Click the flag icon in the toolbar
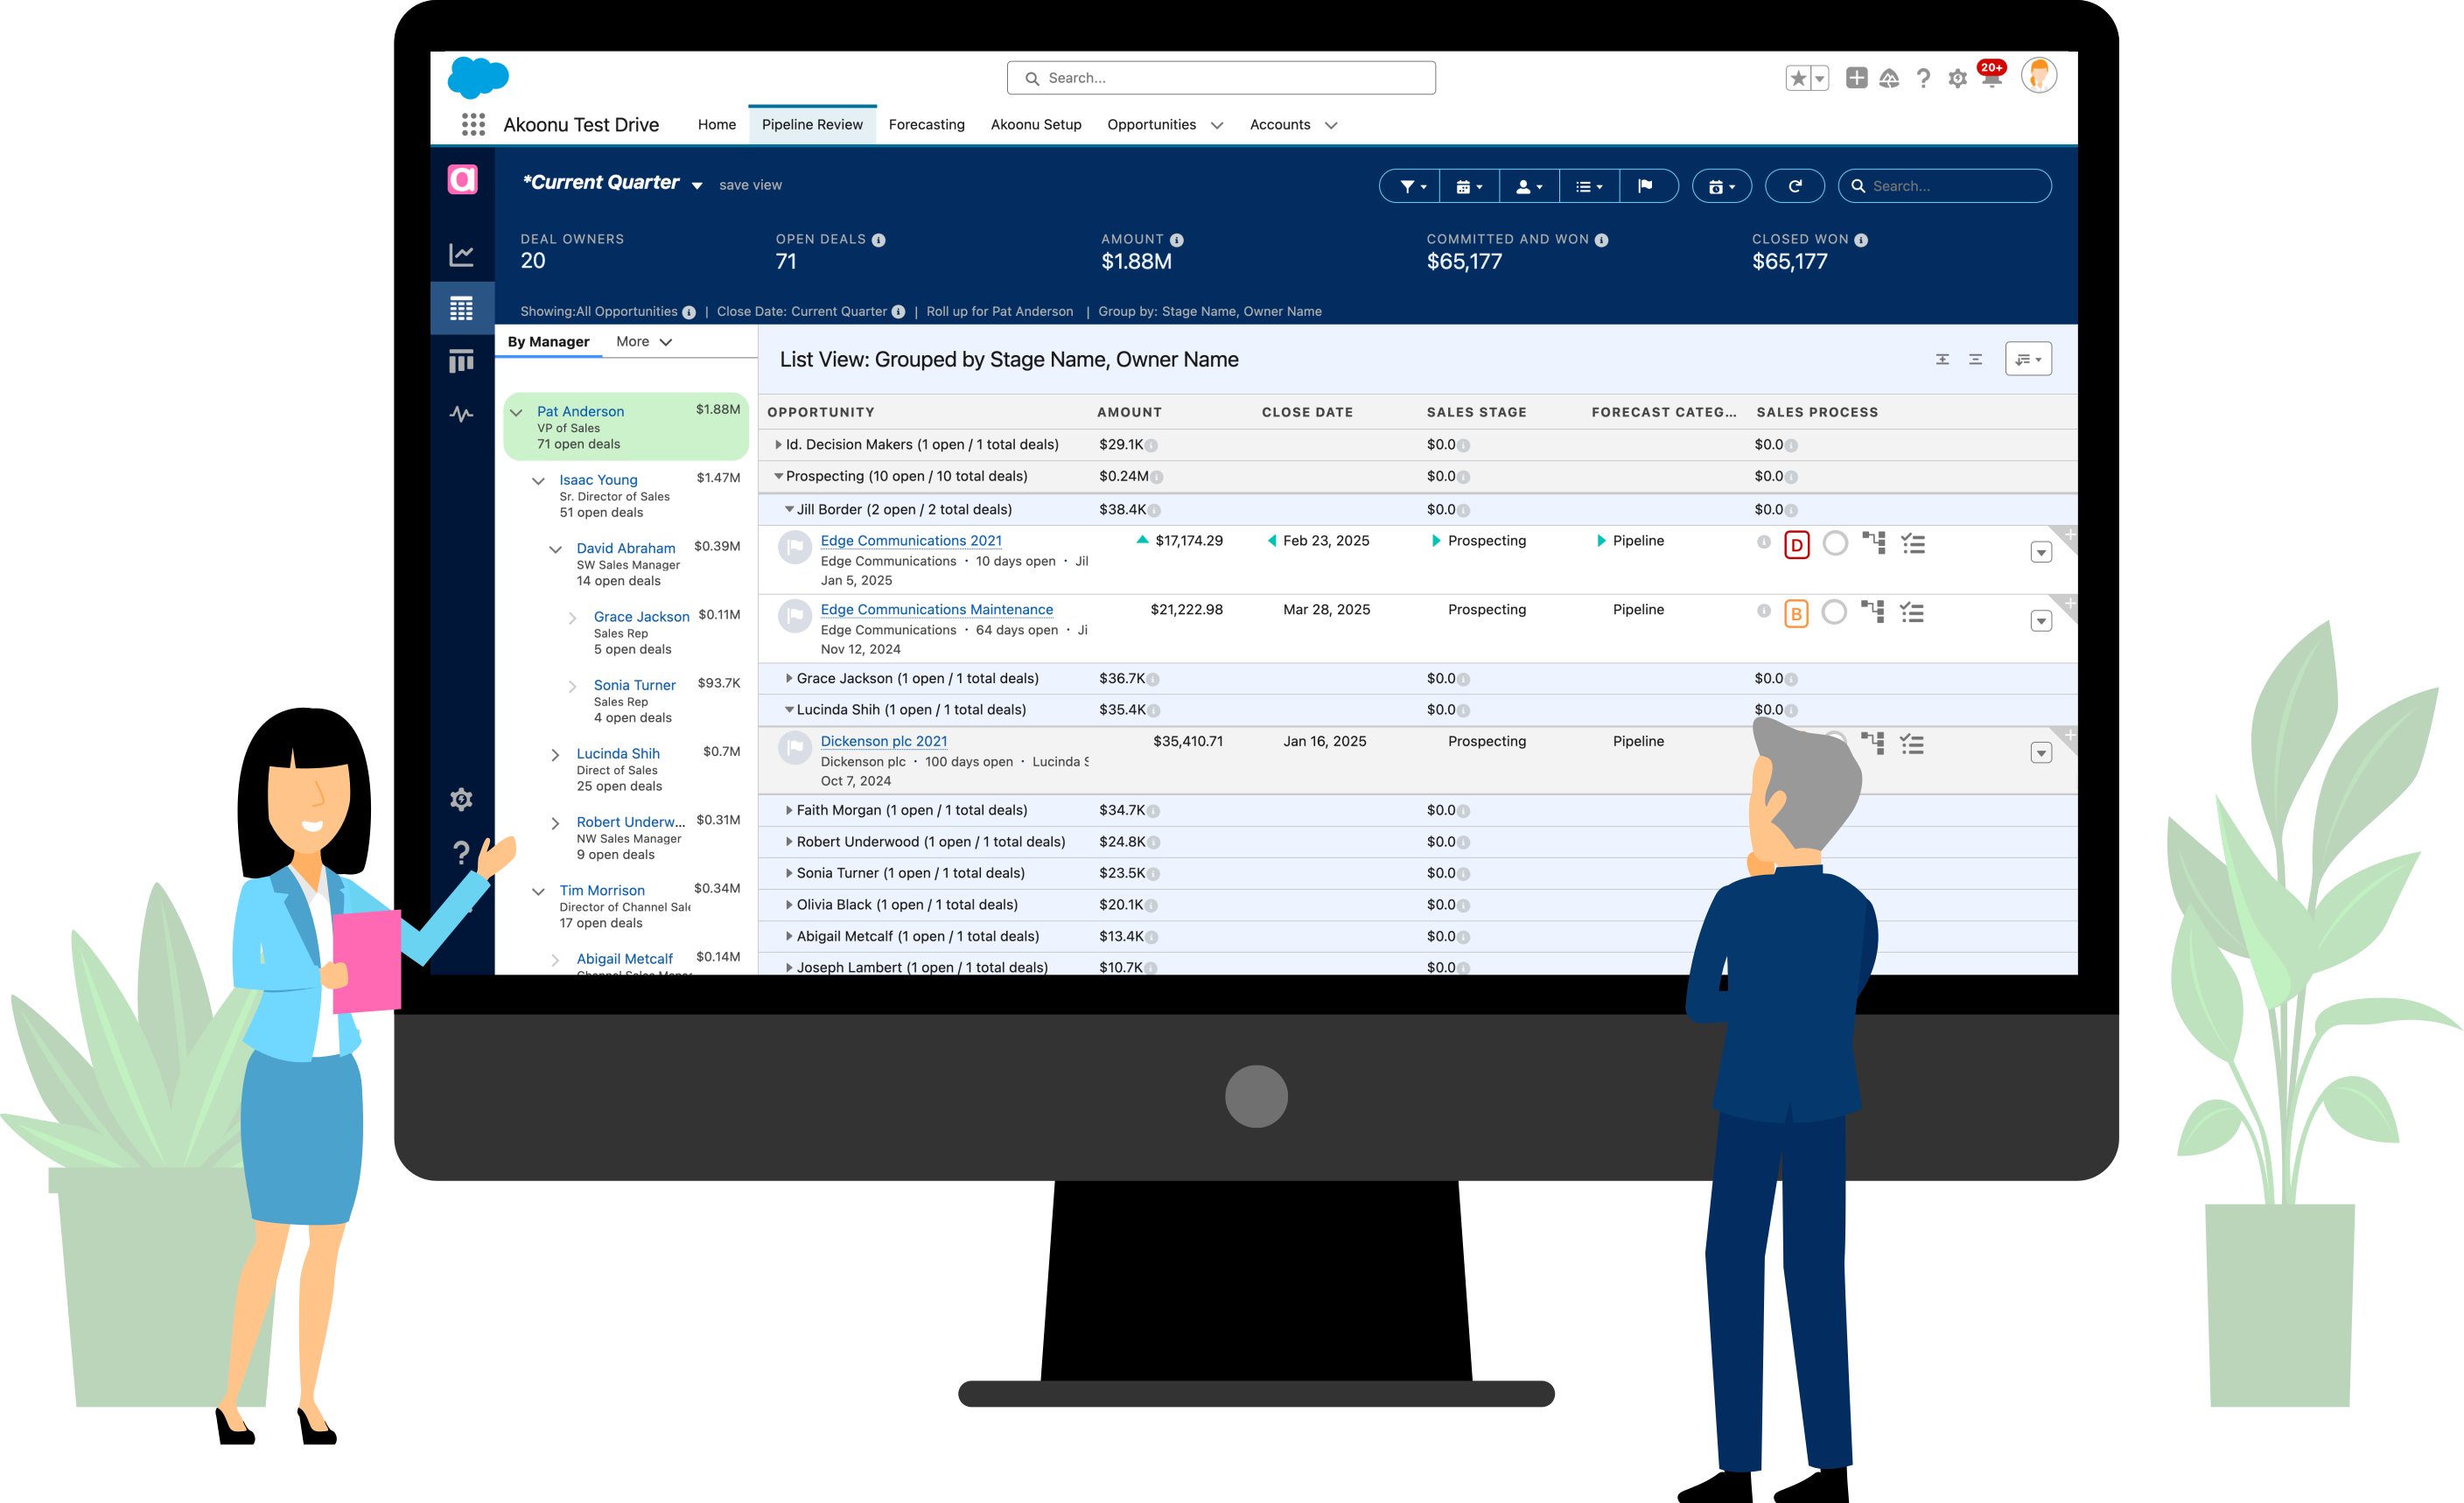Image resolution: width=2464 pixels, height=1503 pixels. pyautogui.click(x=1645, y=186)
